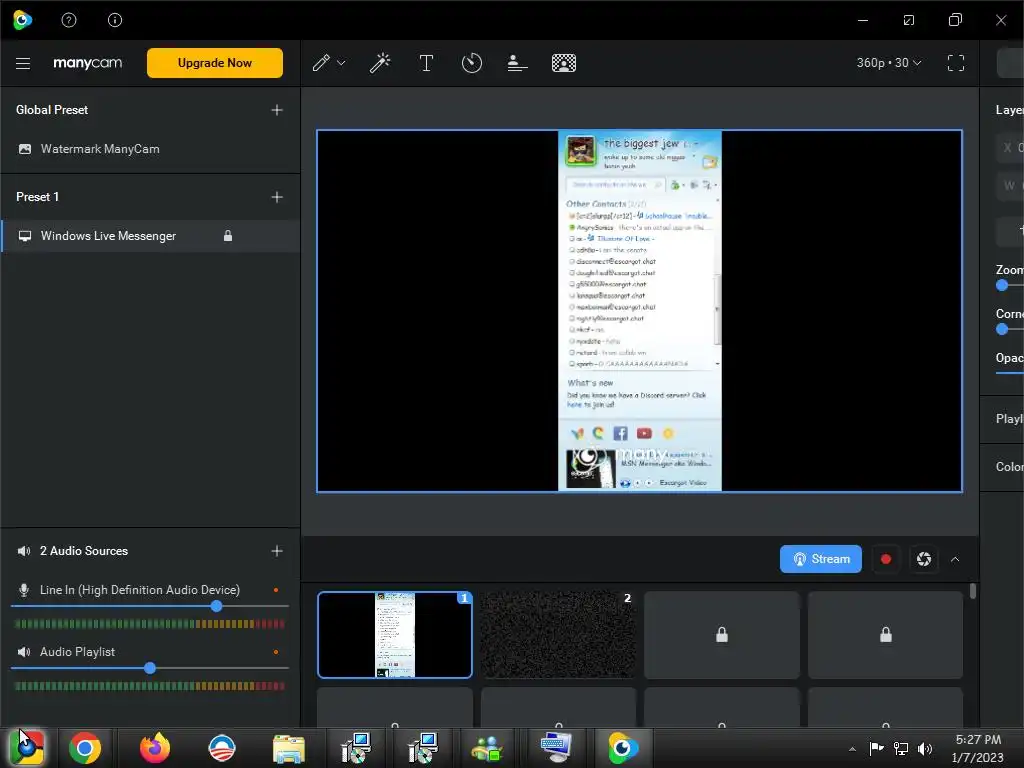This screenshot has height=768, width=1024.
Task: Mute the Audio Playlist speaker
Action: tap(24, 652)
